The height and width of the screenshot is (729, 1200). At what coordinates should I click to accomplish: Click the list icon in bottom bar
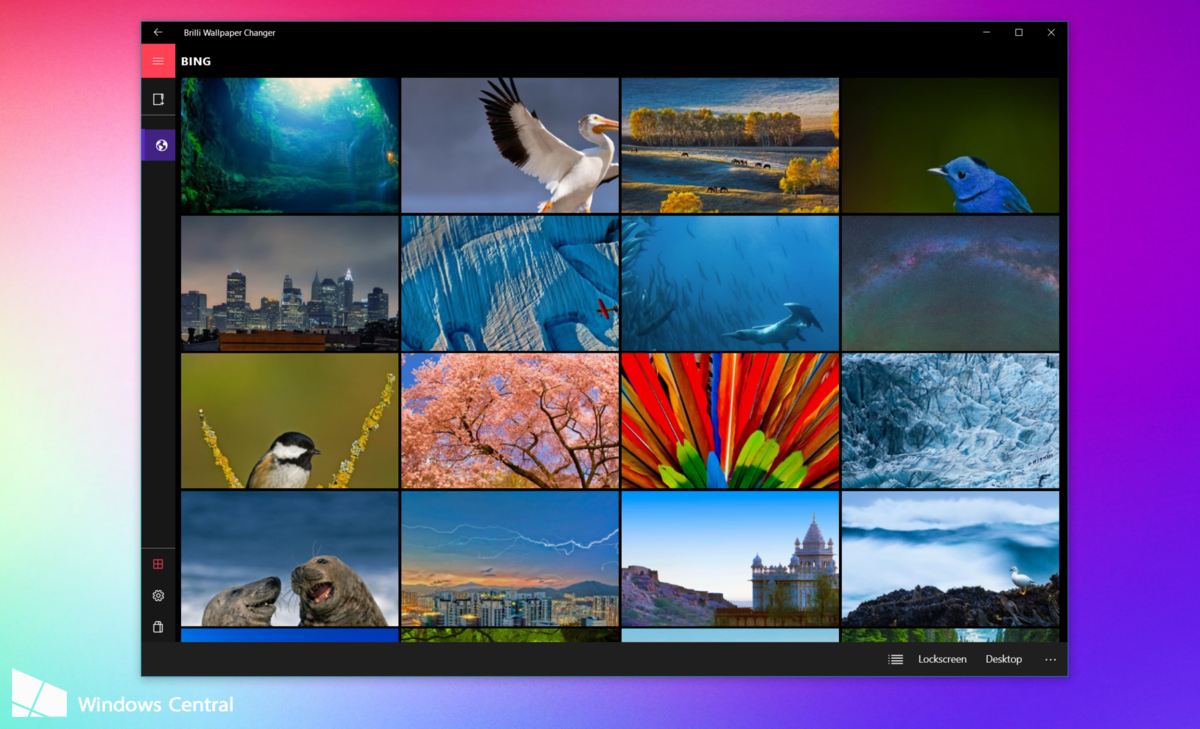895,659
